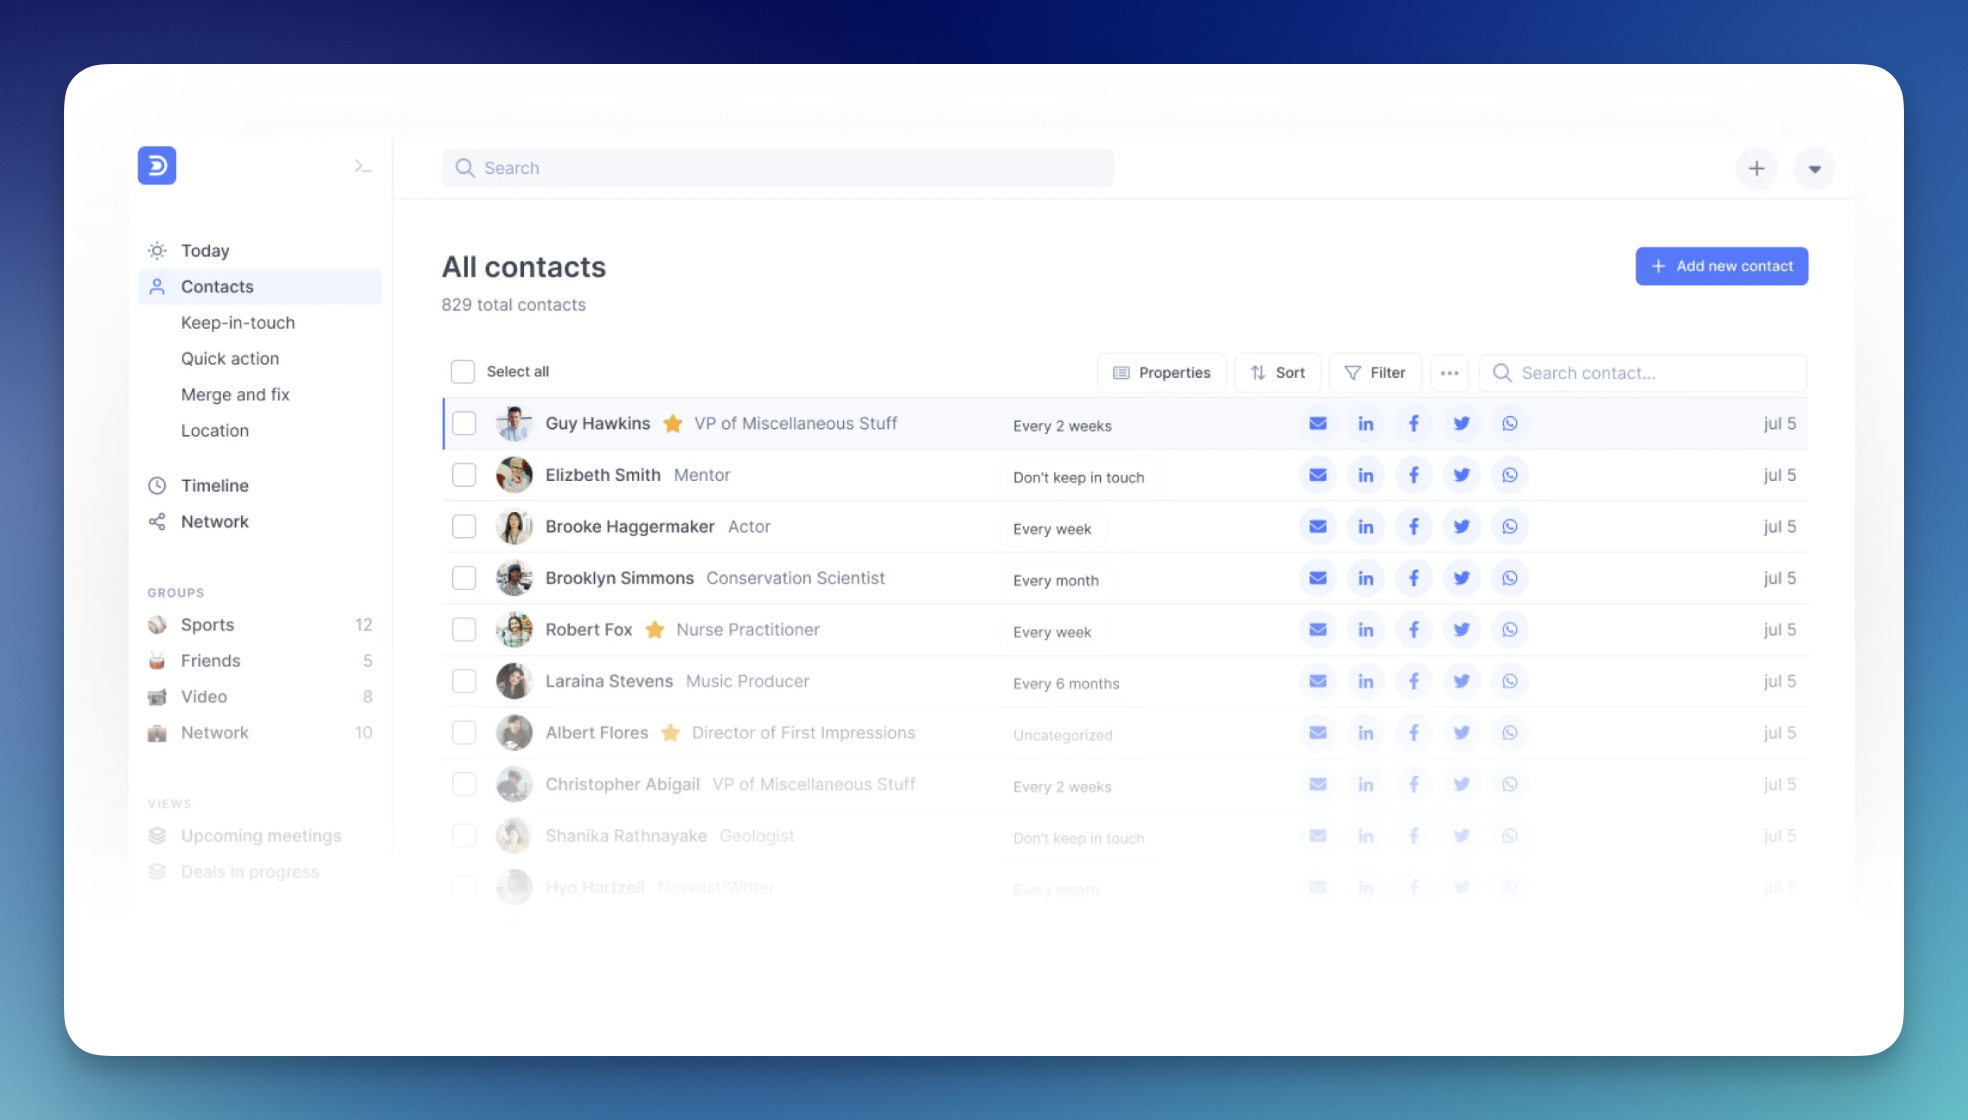The width and height of the screenshot is (1968, 1120).
Task: Open the Keep-in-touch section
Action: click(x=238, y=322)
